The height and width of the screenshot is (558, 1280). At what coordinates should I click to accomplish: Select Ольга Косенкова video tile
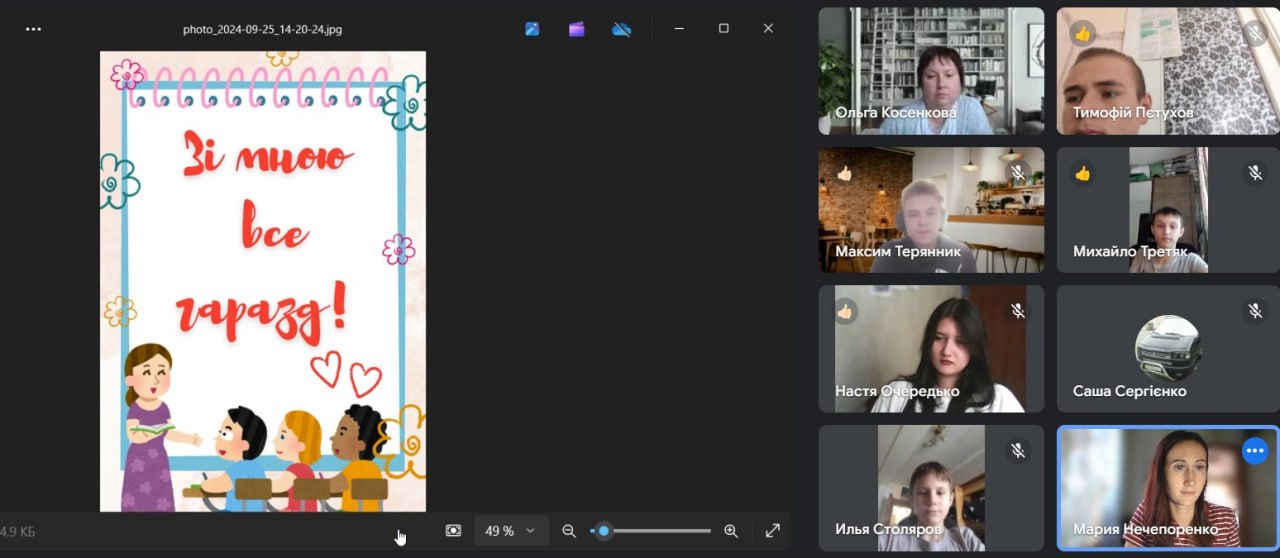pos(930,70)
